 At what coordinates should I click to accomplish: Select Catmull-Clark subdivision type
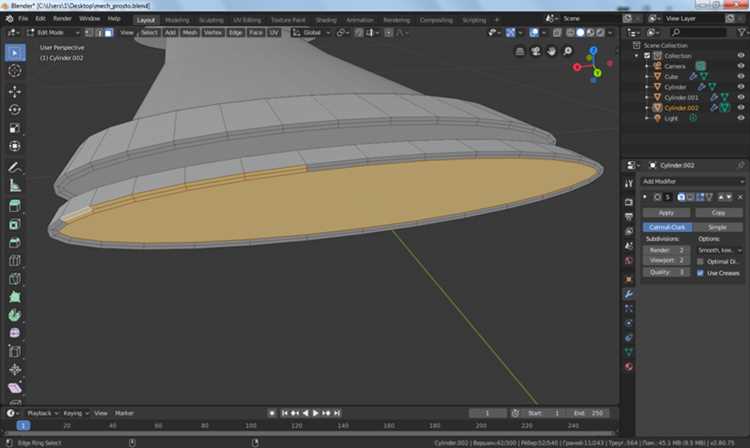click(x=667, y=227)
